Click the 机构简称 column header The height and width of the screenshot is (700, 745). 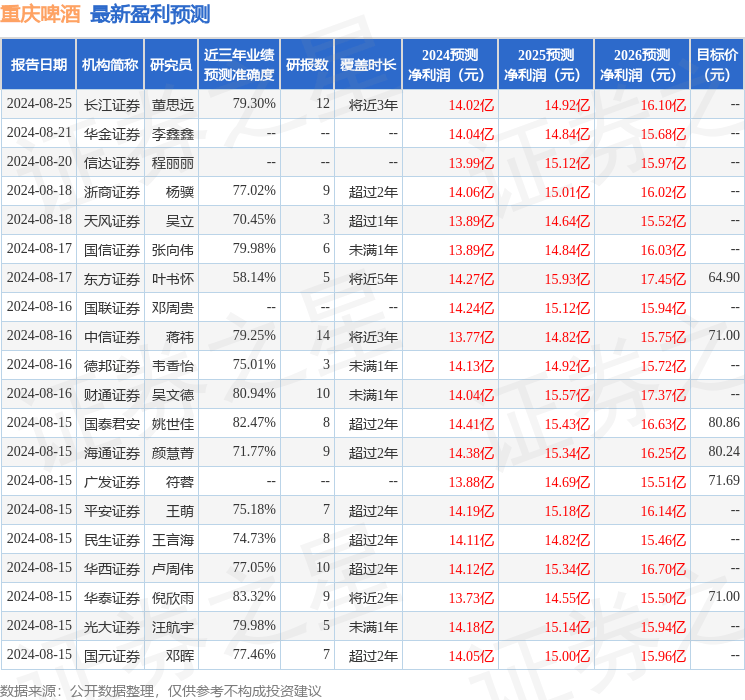click(110, 64)
